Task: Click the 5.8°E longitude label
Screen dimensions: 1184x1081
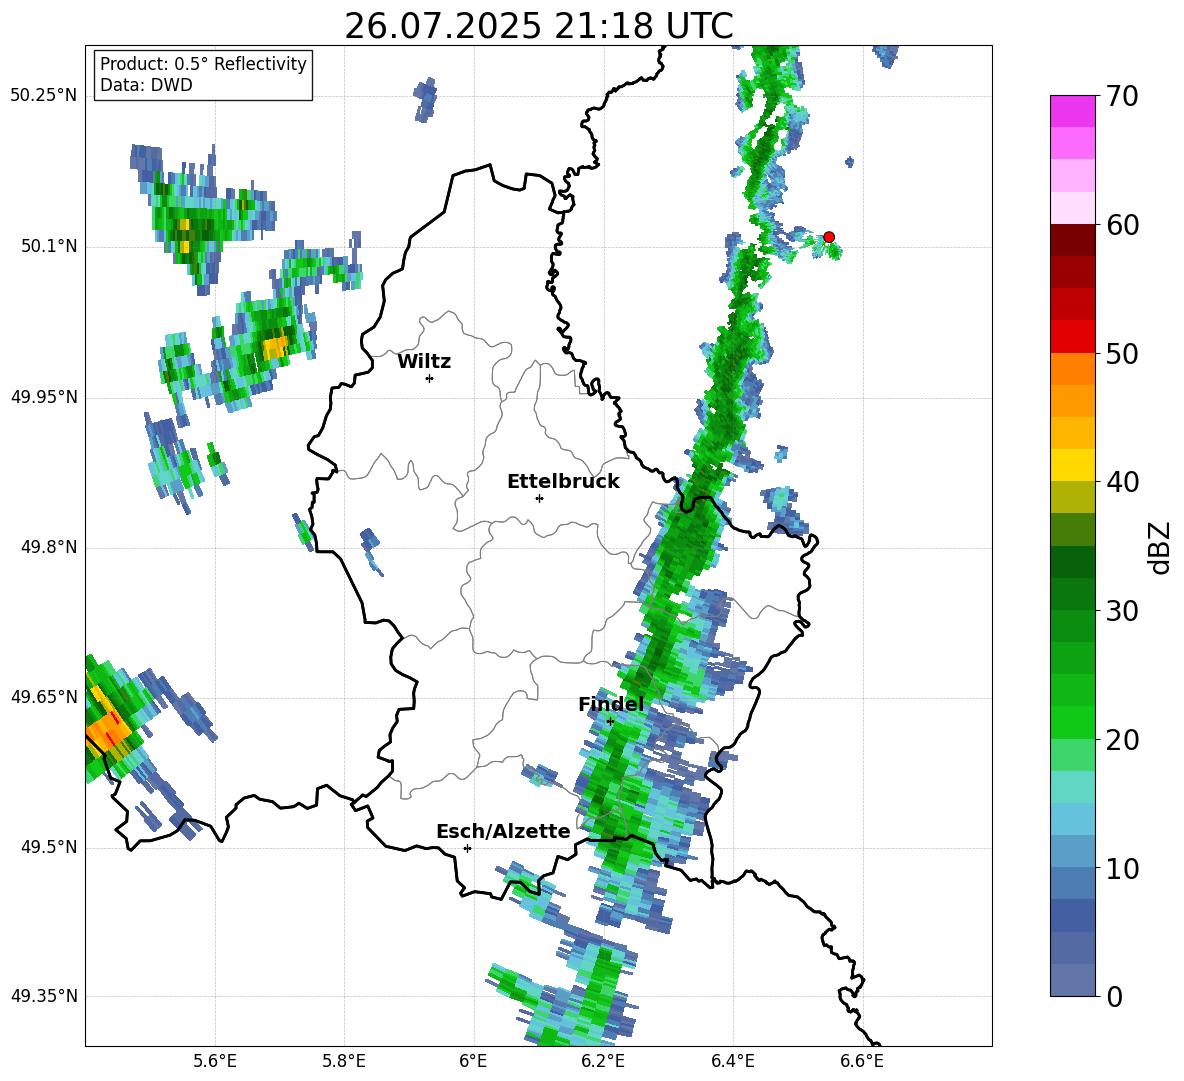Action: click(344, 1061)
